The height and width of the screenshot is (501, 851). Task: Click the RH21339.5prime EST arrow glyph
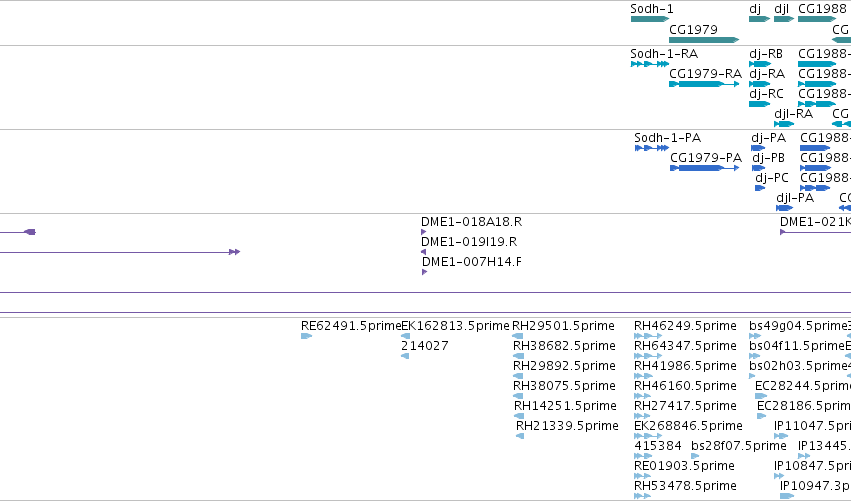[520, 436]
